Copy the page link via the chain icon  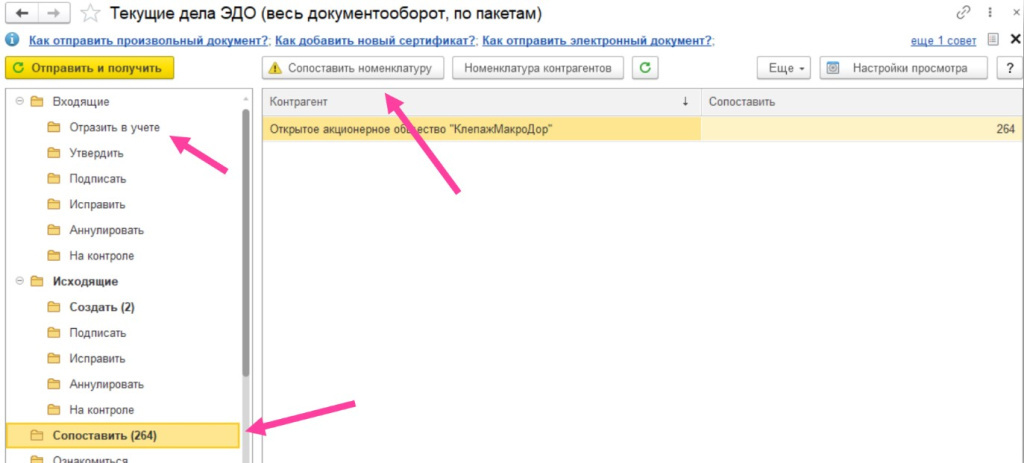pyautogui.click(x=963, y=13)
